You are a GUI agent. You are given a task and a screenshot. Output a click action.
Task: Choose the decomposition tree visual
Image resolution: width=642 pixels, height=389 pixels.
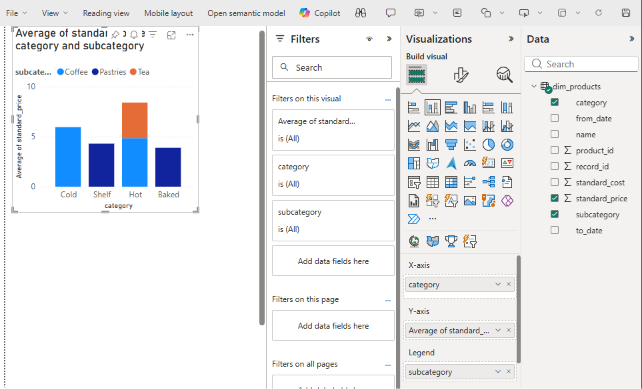pyautogui.click(x=488, y=182)
